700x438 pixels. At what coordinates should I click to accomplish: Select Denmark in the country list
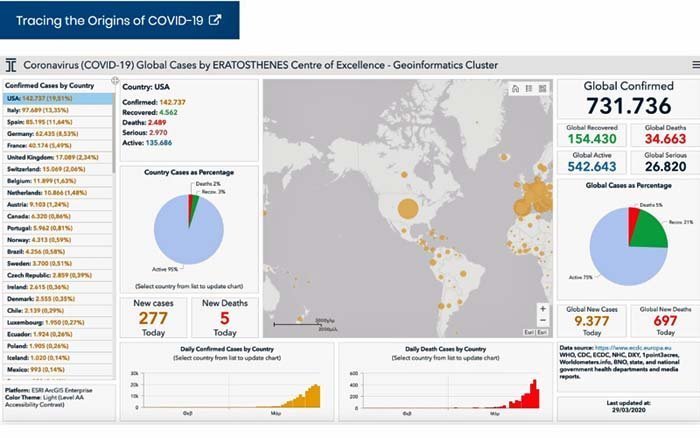[x=58, y=299]
